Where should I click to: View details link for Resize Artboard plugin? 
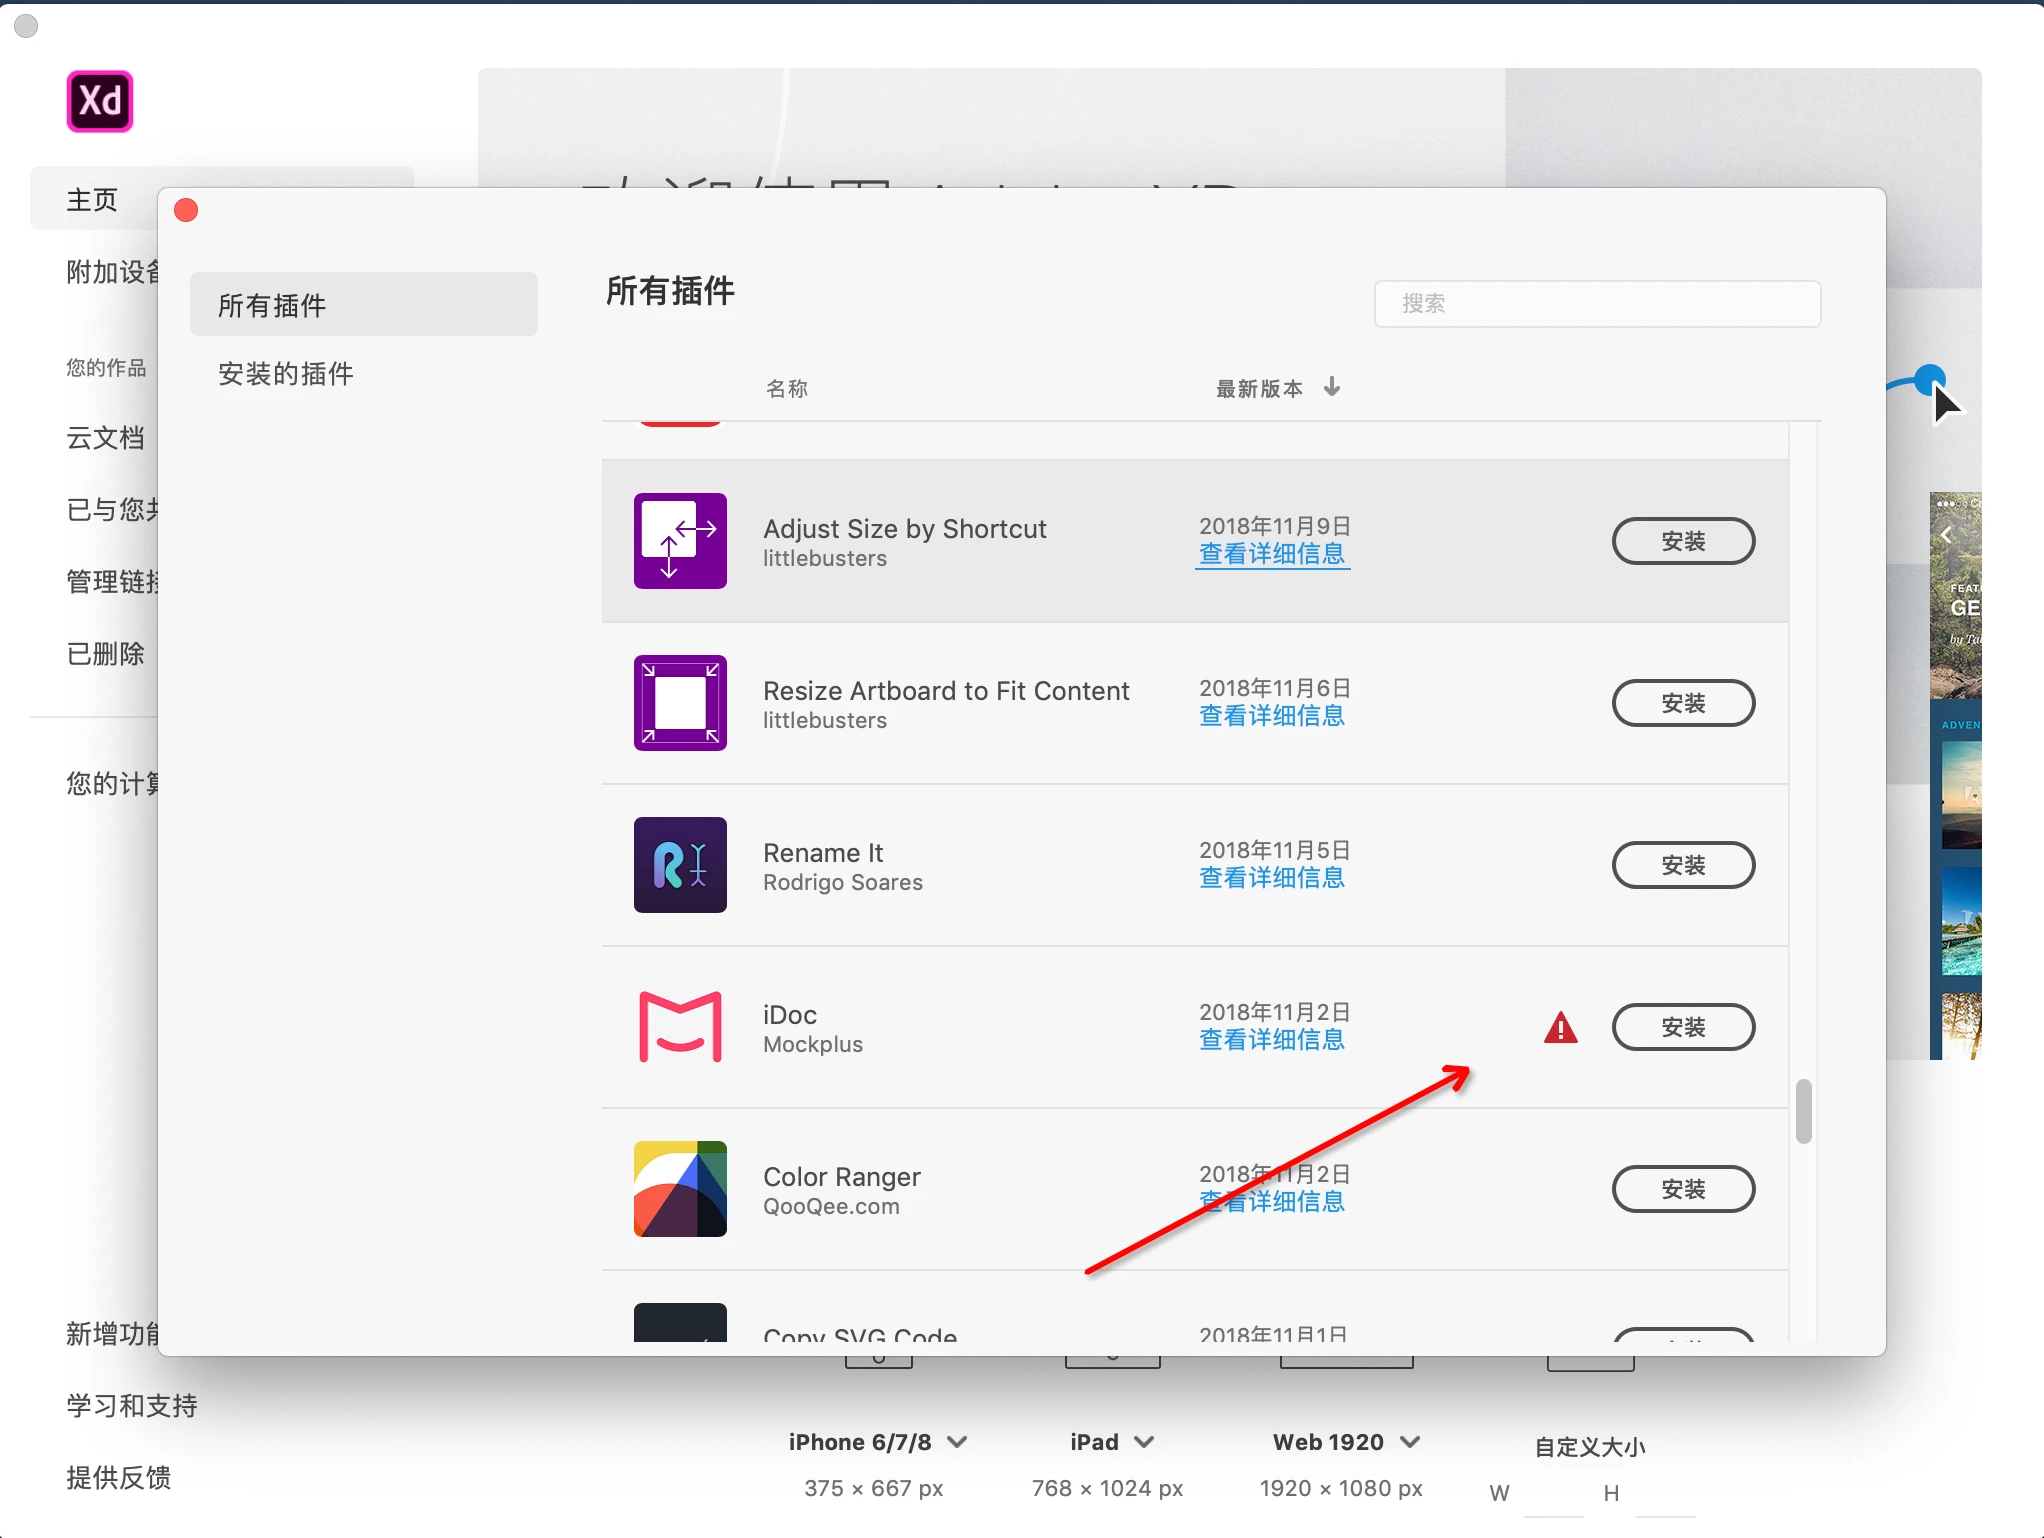(1271, 716)
